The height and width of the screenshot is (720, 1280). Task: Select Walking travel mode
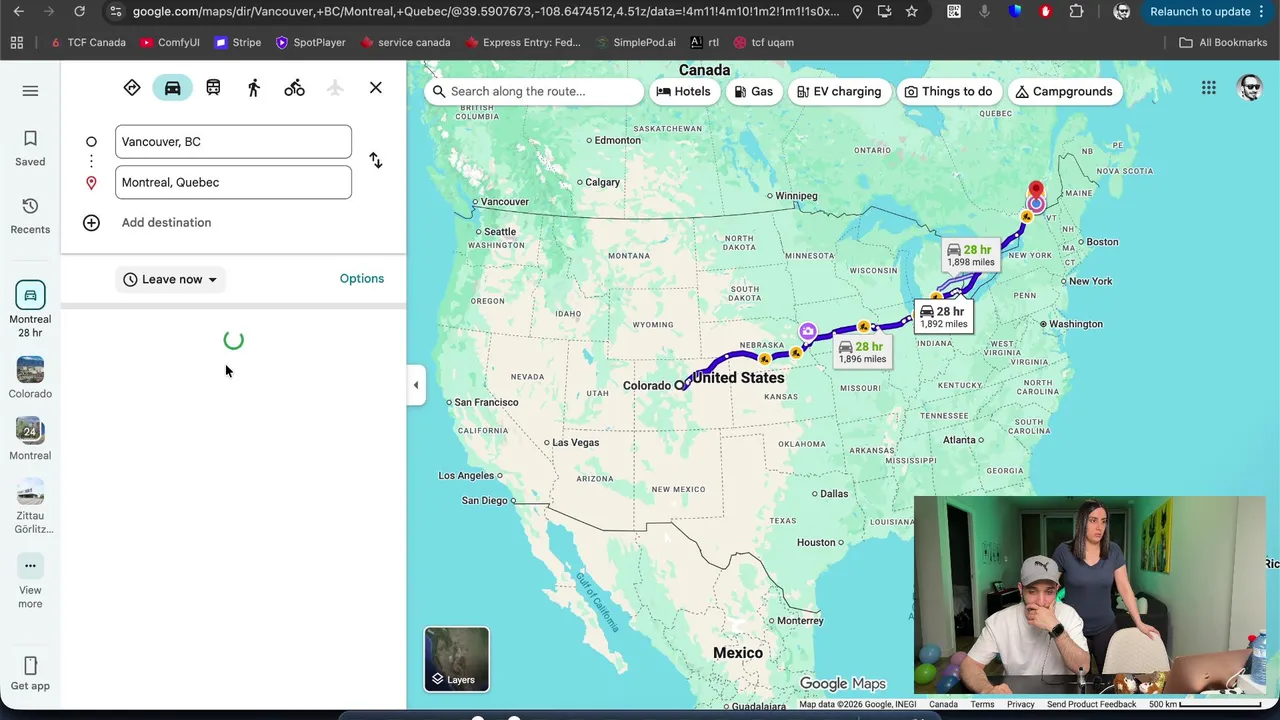(x=254, y=88)
